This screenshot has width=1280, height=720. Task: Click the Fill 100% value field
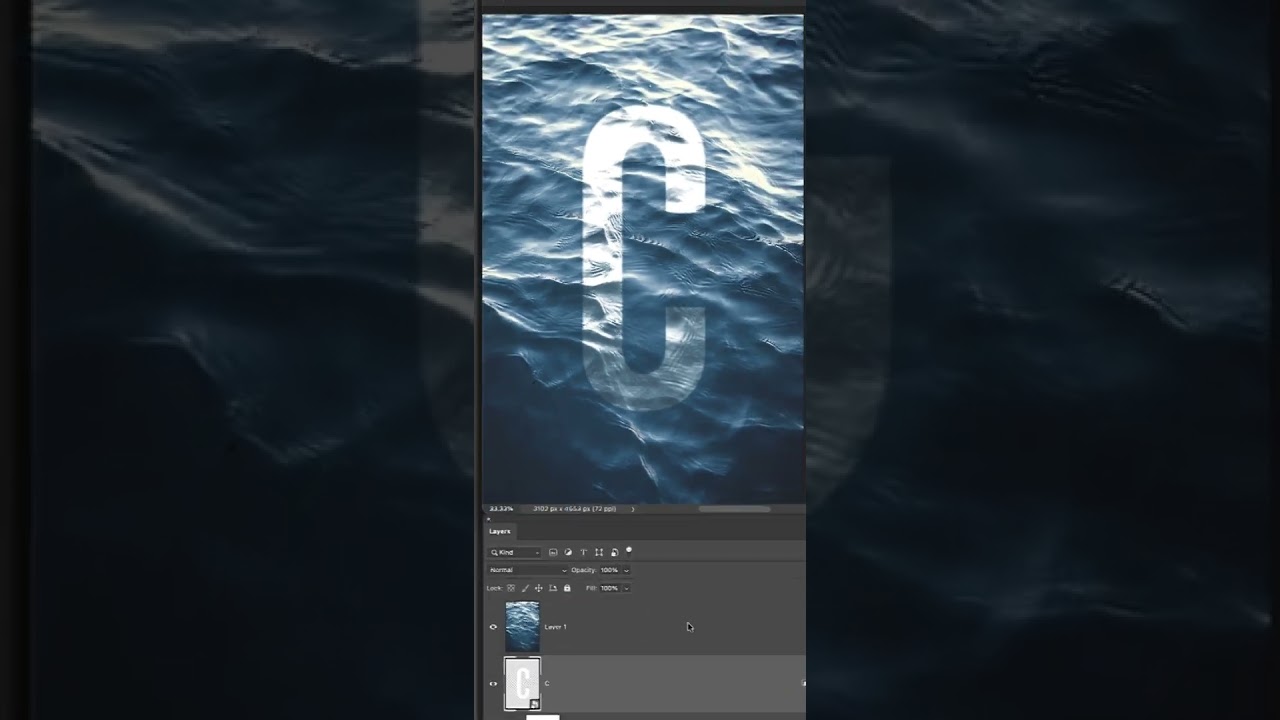pos(609,588)
